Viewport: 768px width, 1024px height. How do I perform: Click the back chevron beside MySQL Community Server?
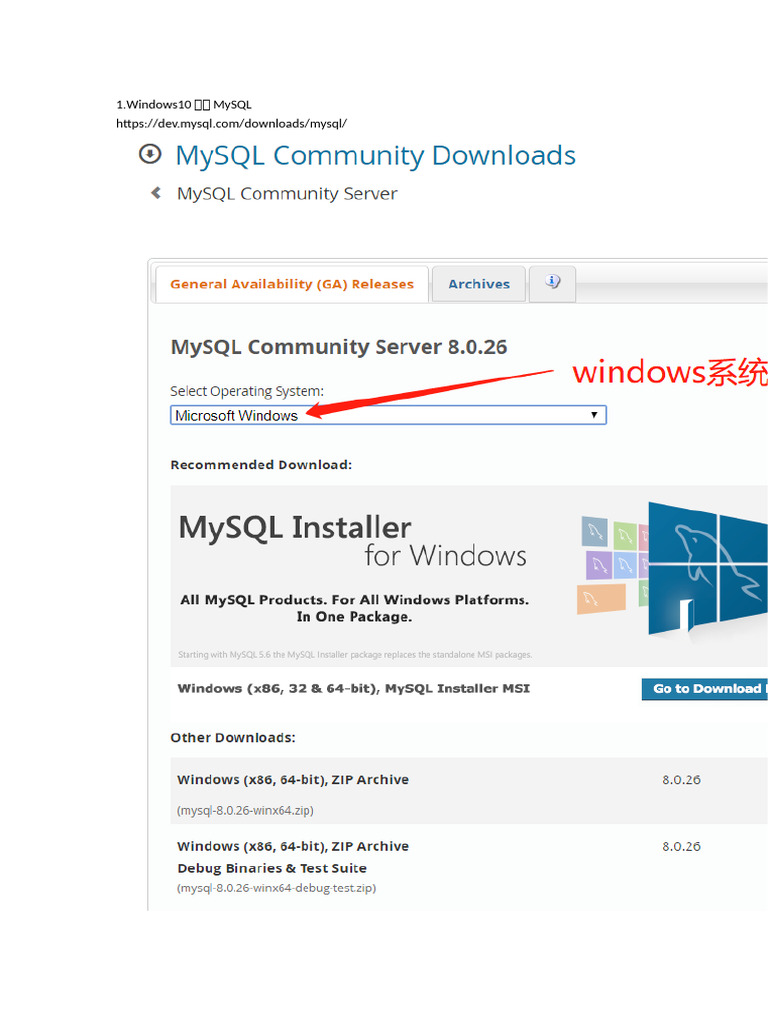click(156, 193)
